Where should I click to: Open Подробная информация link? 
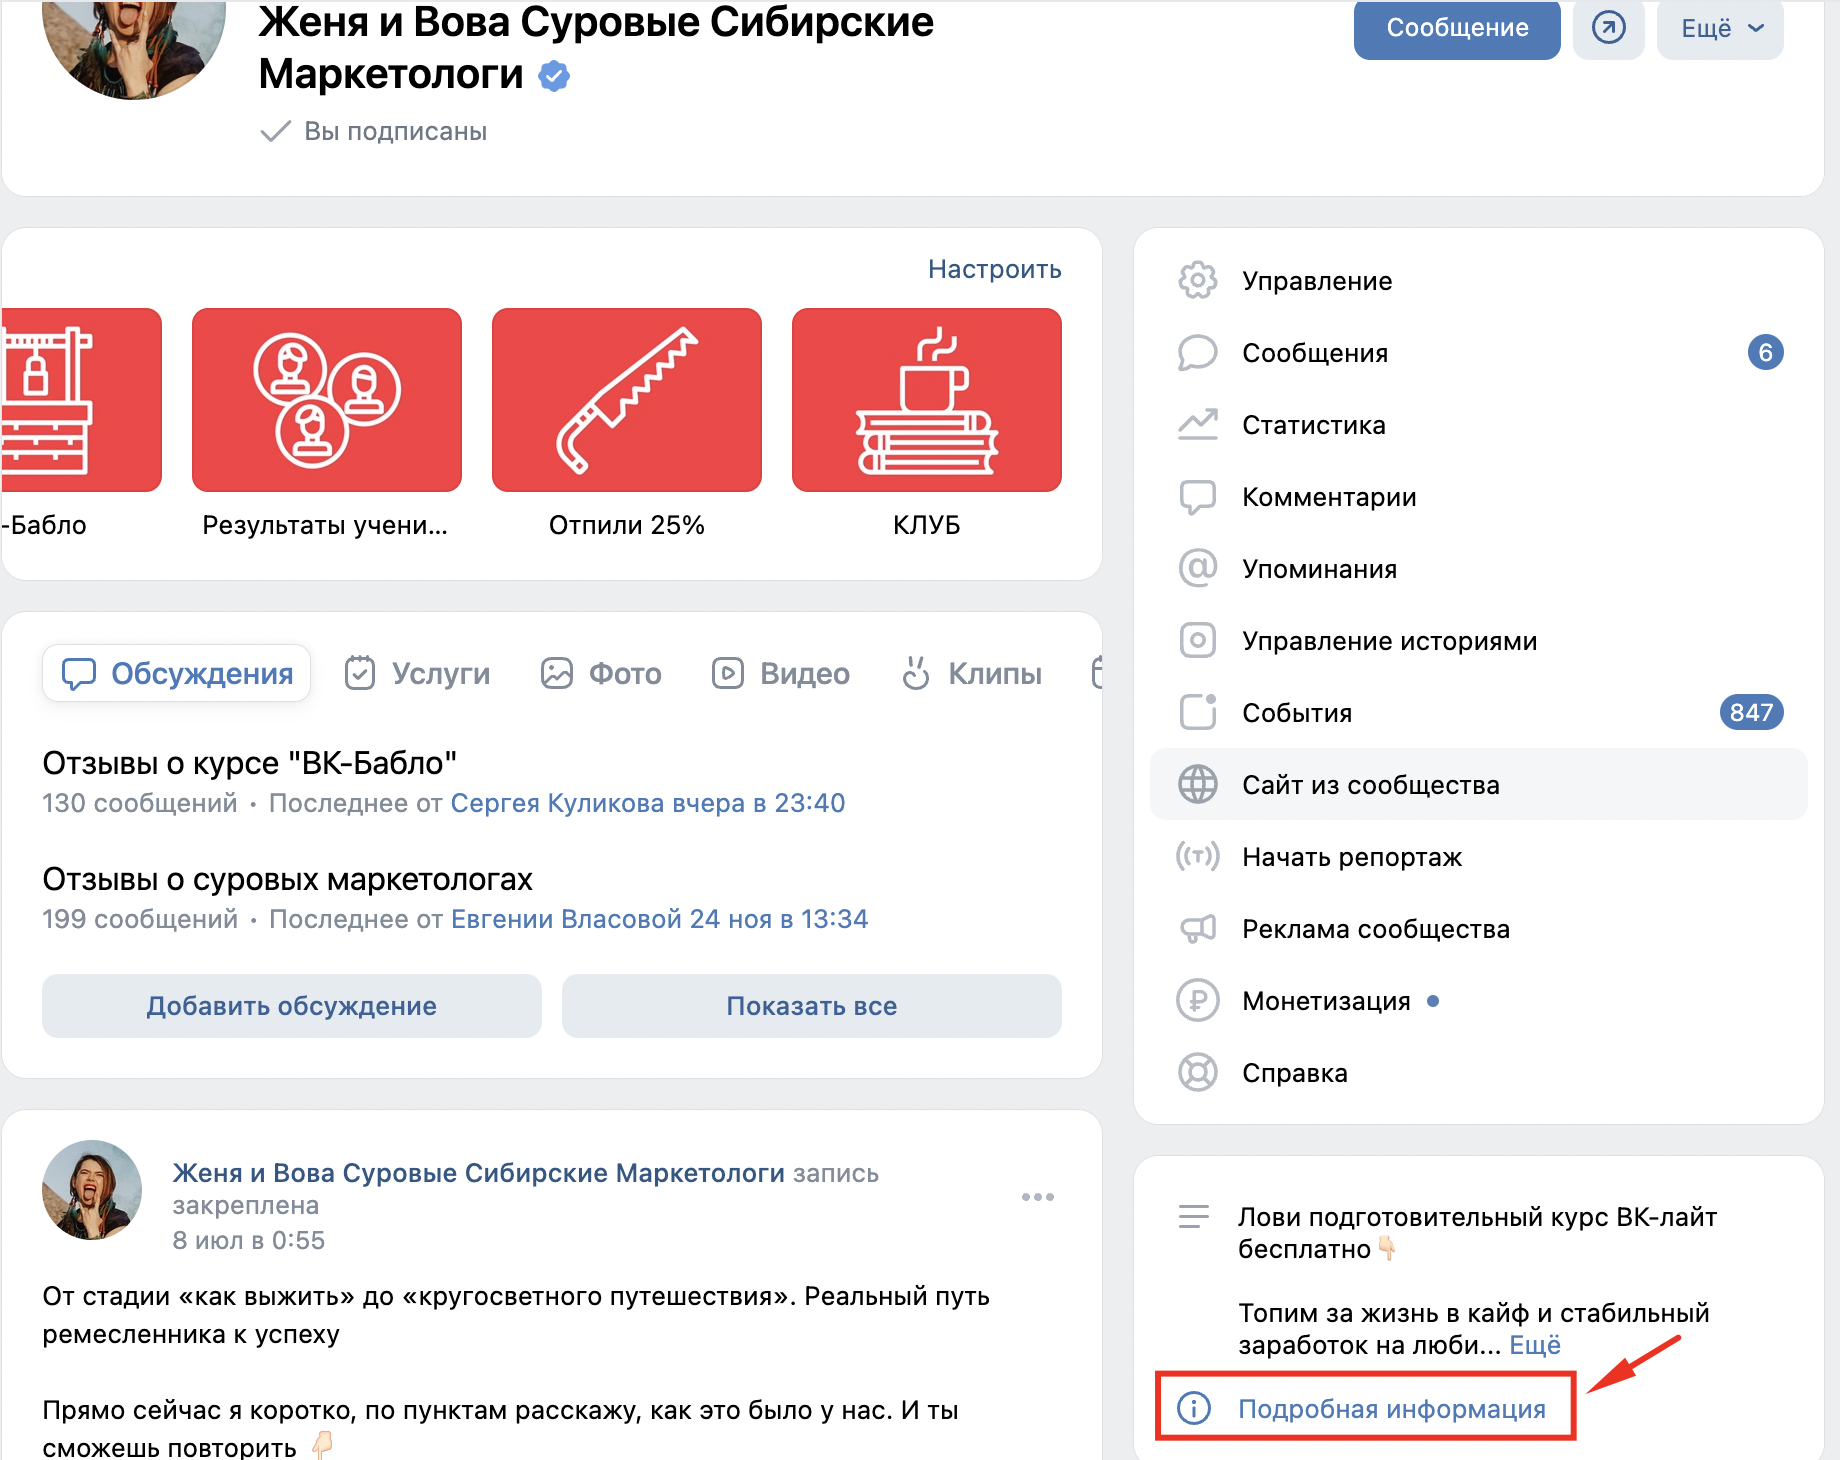tap(1392, 1408)
